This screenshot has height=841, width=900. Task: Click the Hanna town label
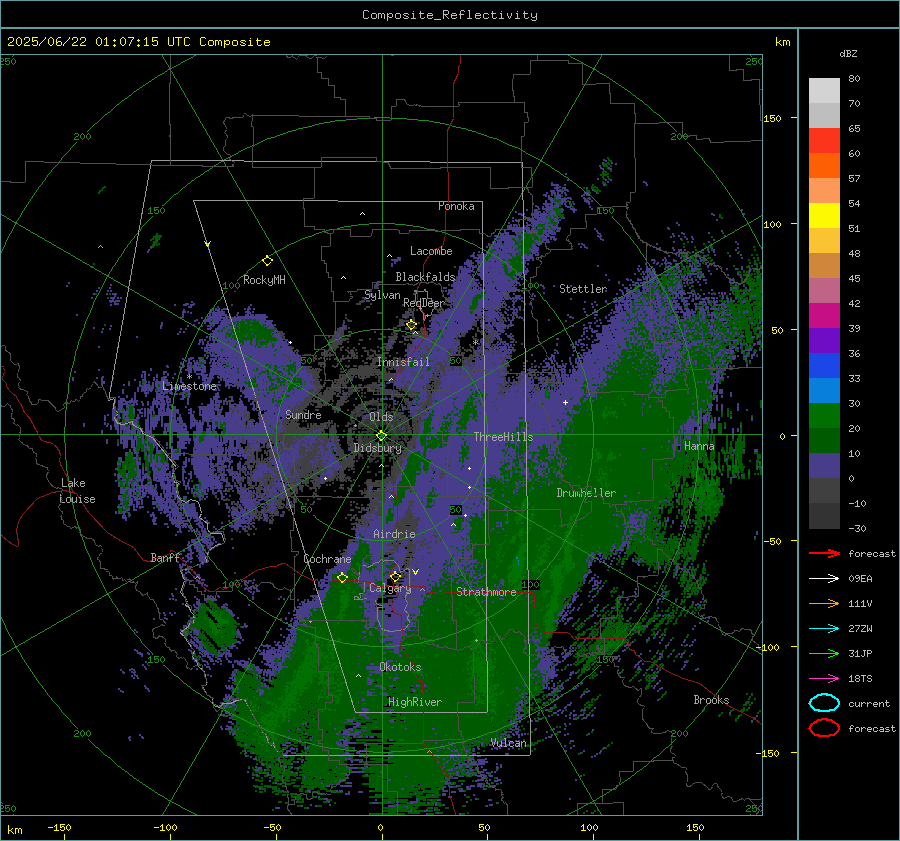[699, 446]
